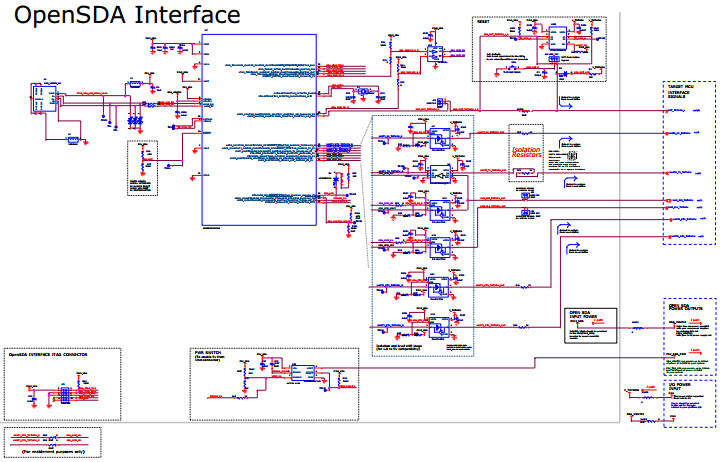Click the large blue MCU chip block

click(259, 130)
